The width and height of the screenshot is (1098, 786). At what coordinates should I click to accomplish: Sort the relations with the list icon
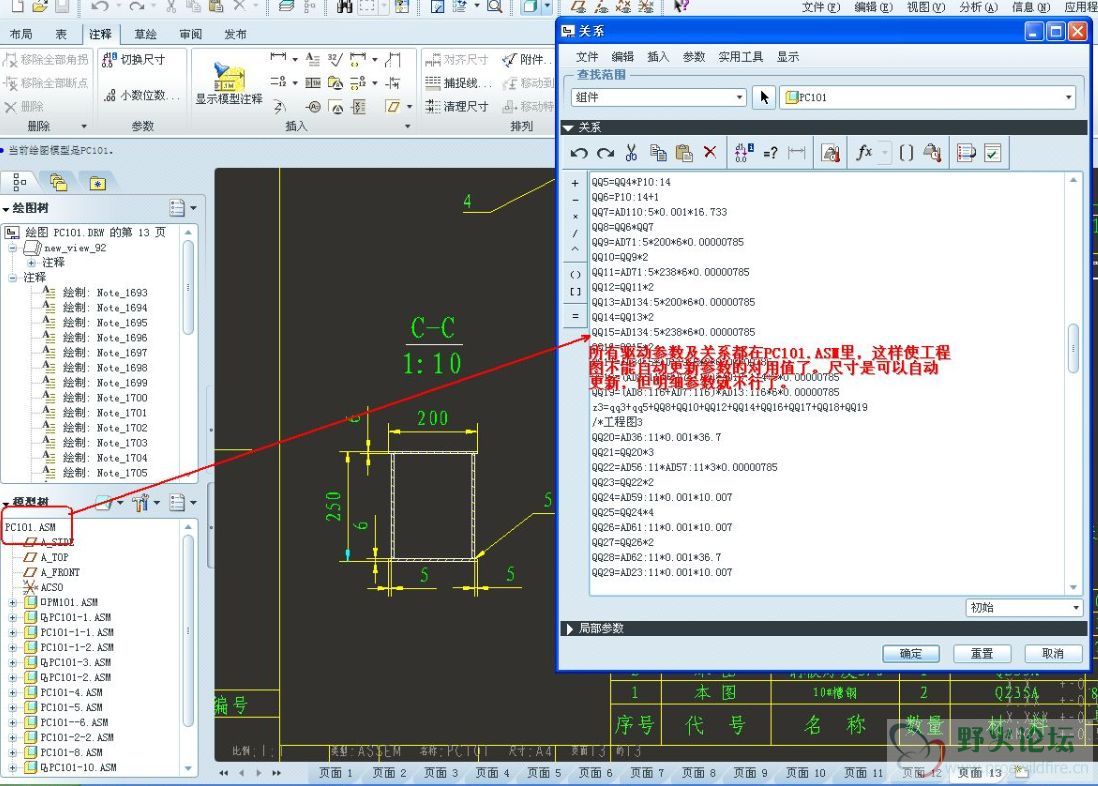click(966, 153)
